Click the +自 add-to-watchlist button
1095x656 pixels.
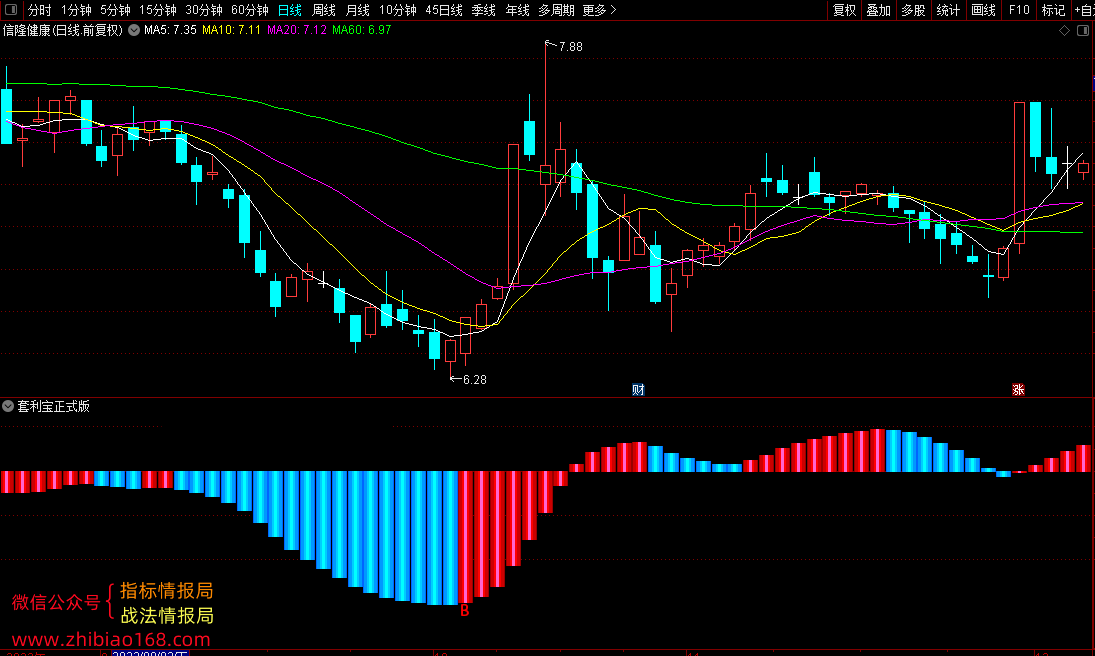[1085, 10]
